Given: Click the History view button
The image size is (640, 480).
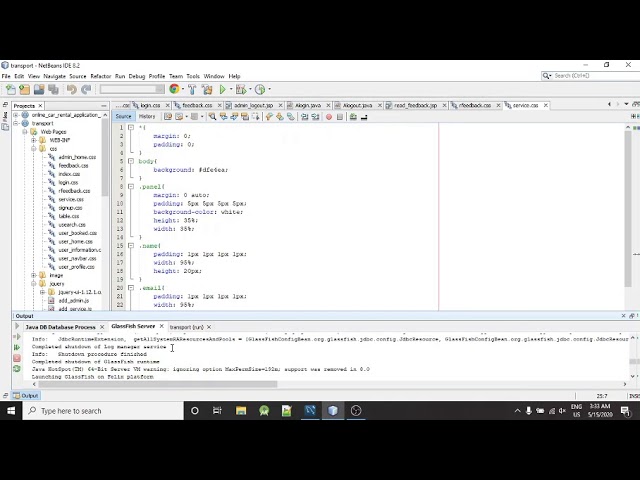Looking at the screenshot, I should (x=147, y=116).
